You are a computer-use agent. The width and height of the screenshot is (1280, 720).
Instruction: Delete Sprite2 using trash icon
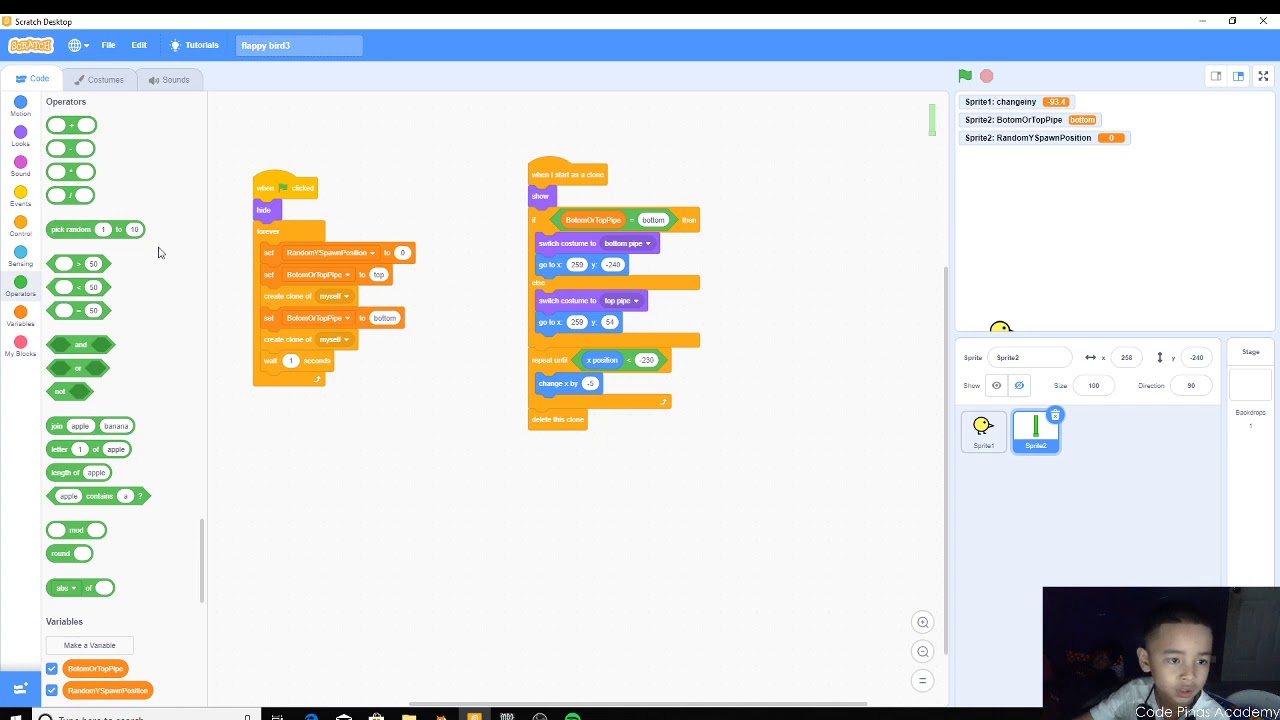pyautogui.click(x=1055, y=415)
